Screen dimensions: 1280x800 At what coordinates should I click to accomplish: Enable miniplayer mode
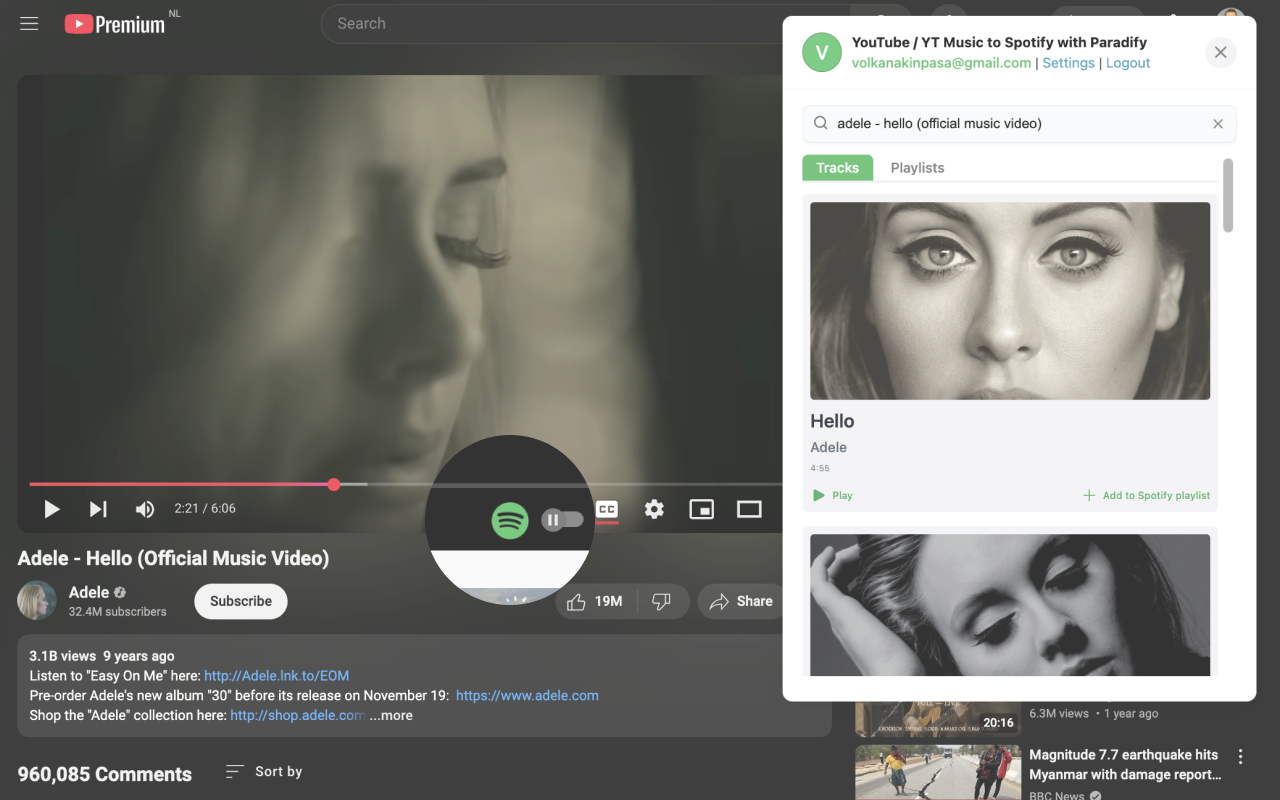click(x=702, y=510)
